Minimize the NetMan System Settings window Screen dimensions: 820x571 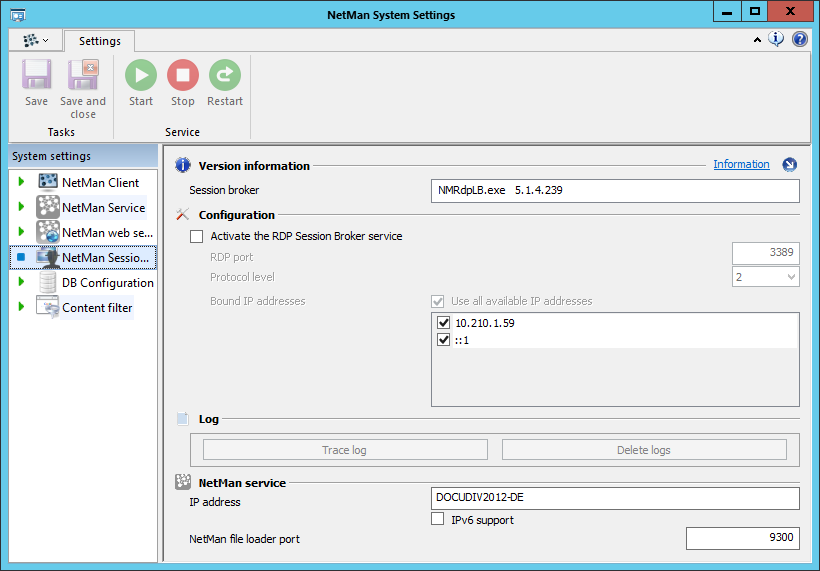[x=727, y=12]
